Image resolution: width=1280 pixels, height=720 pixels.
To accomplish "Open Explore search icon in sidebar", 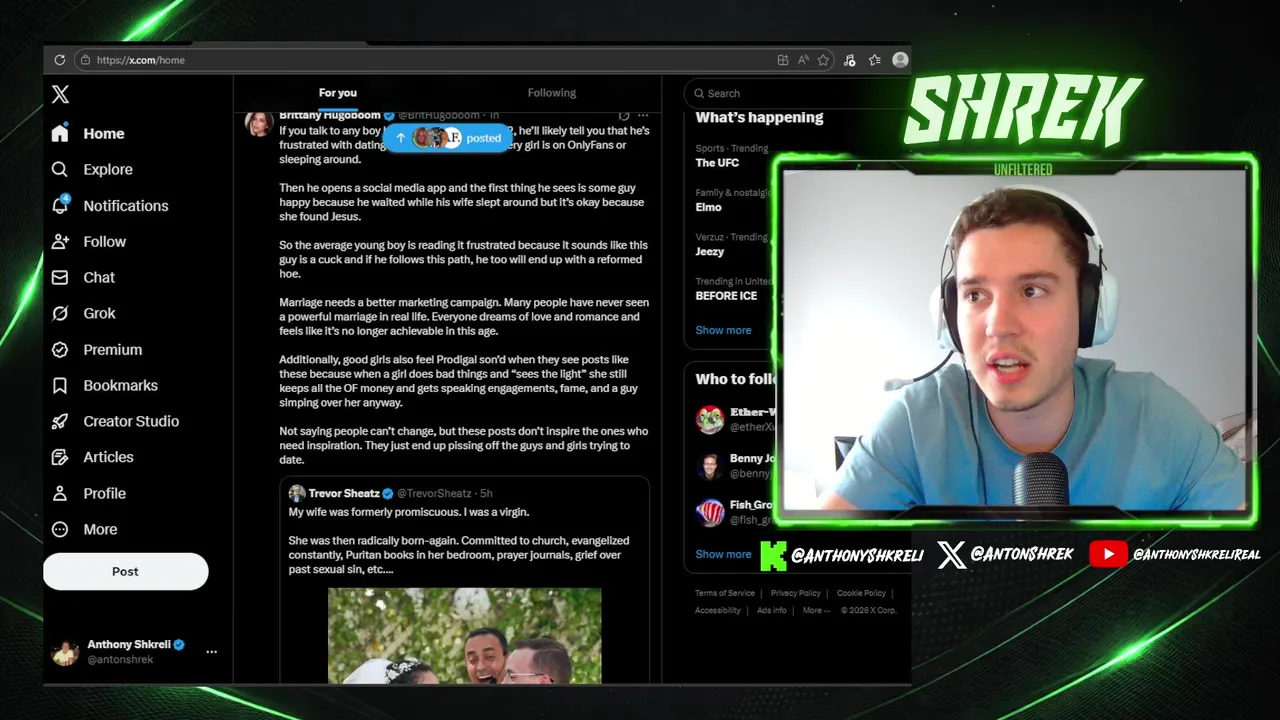I will pyautogui.click(x=60, y=169).
